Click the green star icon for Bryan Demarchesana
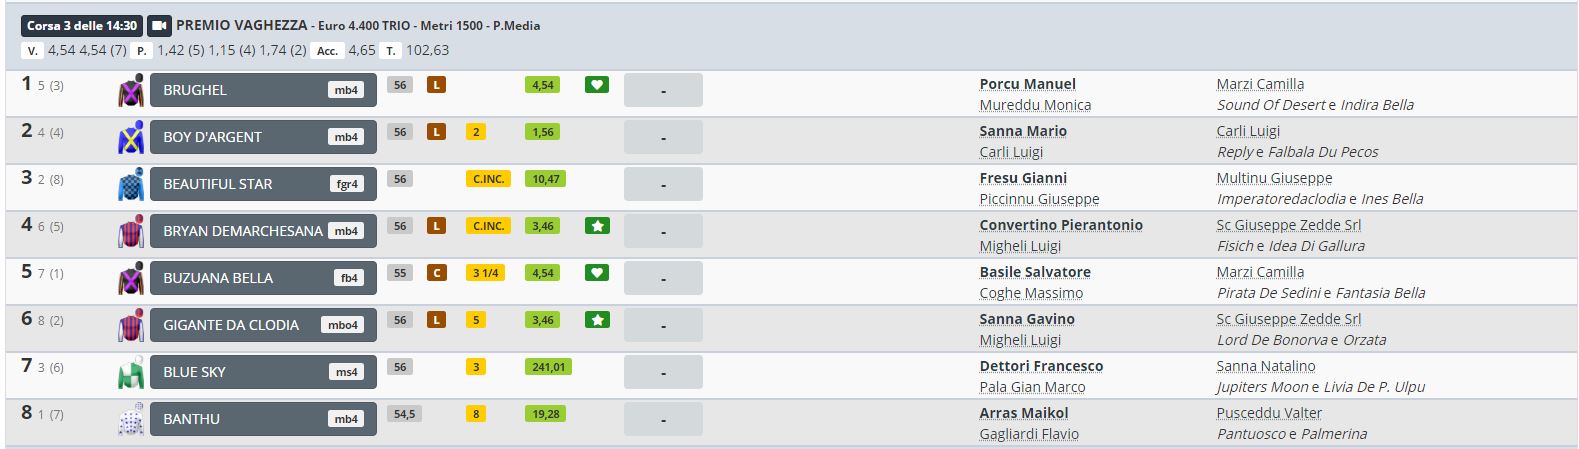This screenshot has width=1579, height=449. (596, 226)
